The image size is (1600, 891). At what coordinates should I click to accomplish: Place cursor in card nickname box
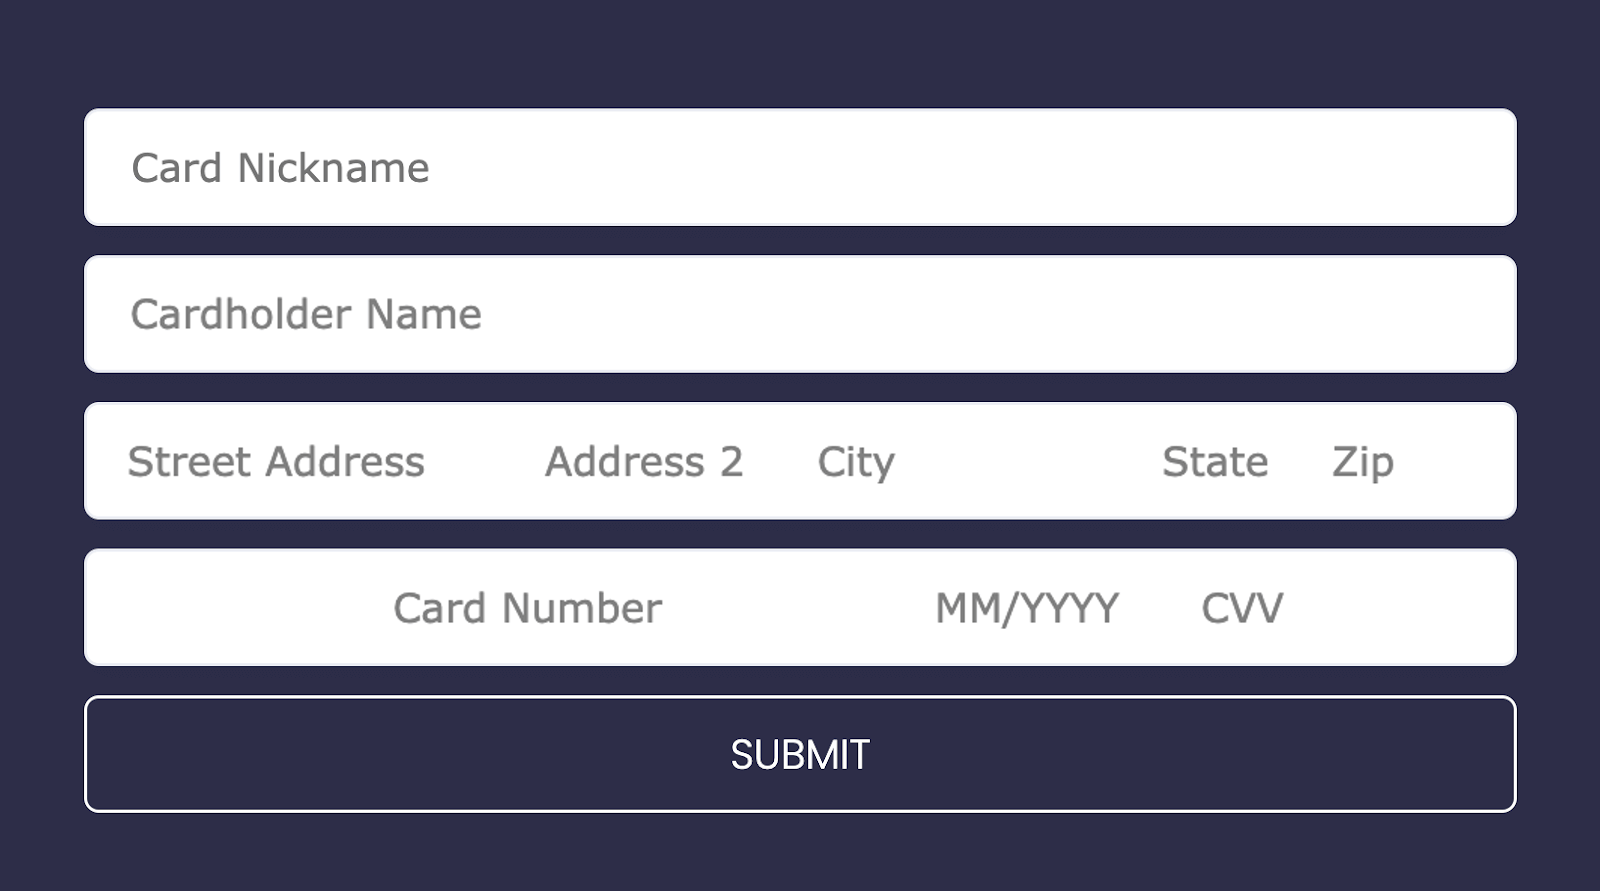(x=800, y=167)
